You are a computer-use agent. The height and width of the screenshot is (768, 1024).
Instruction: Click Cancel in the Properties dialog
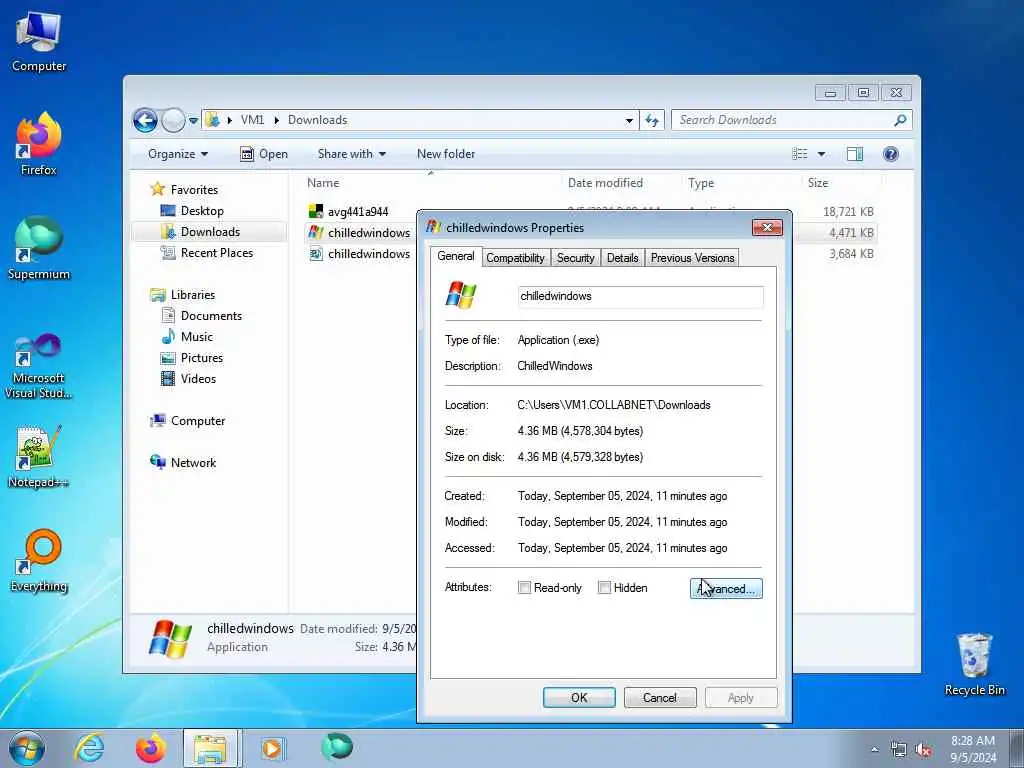pyautogui.click(x=660, y=697)
